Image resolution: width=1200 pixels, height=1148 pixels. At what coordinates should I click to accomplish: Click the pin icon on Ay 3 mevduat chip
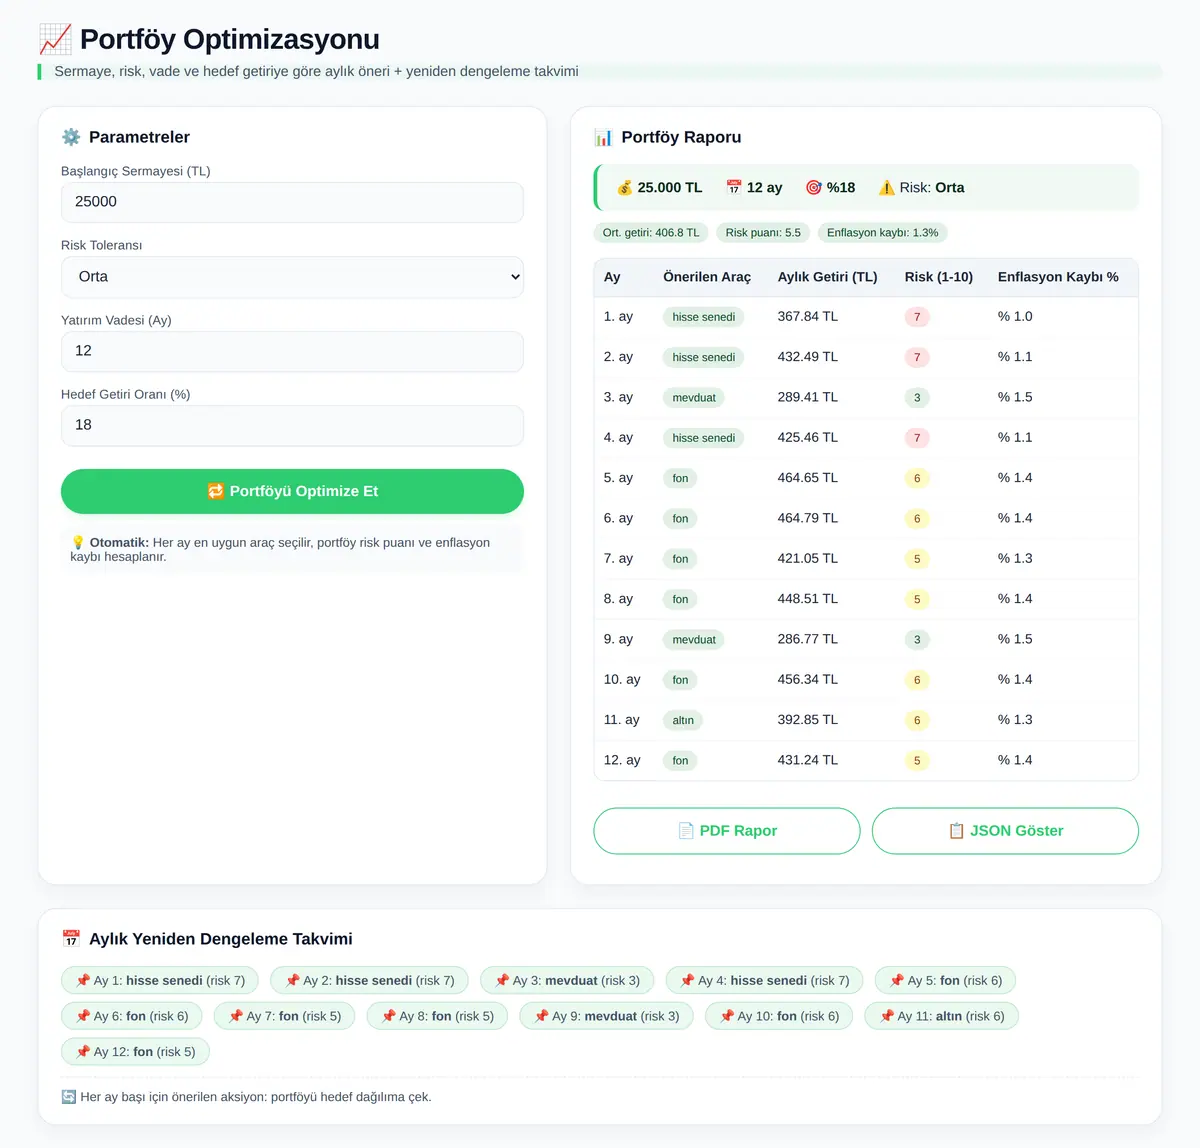click(x=502, y=981)
